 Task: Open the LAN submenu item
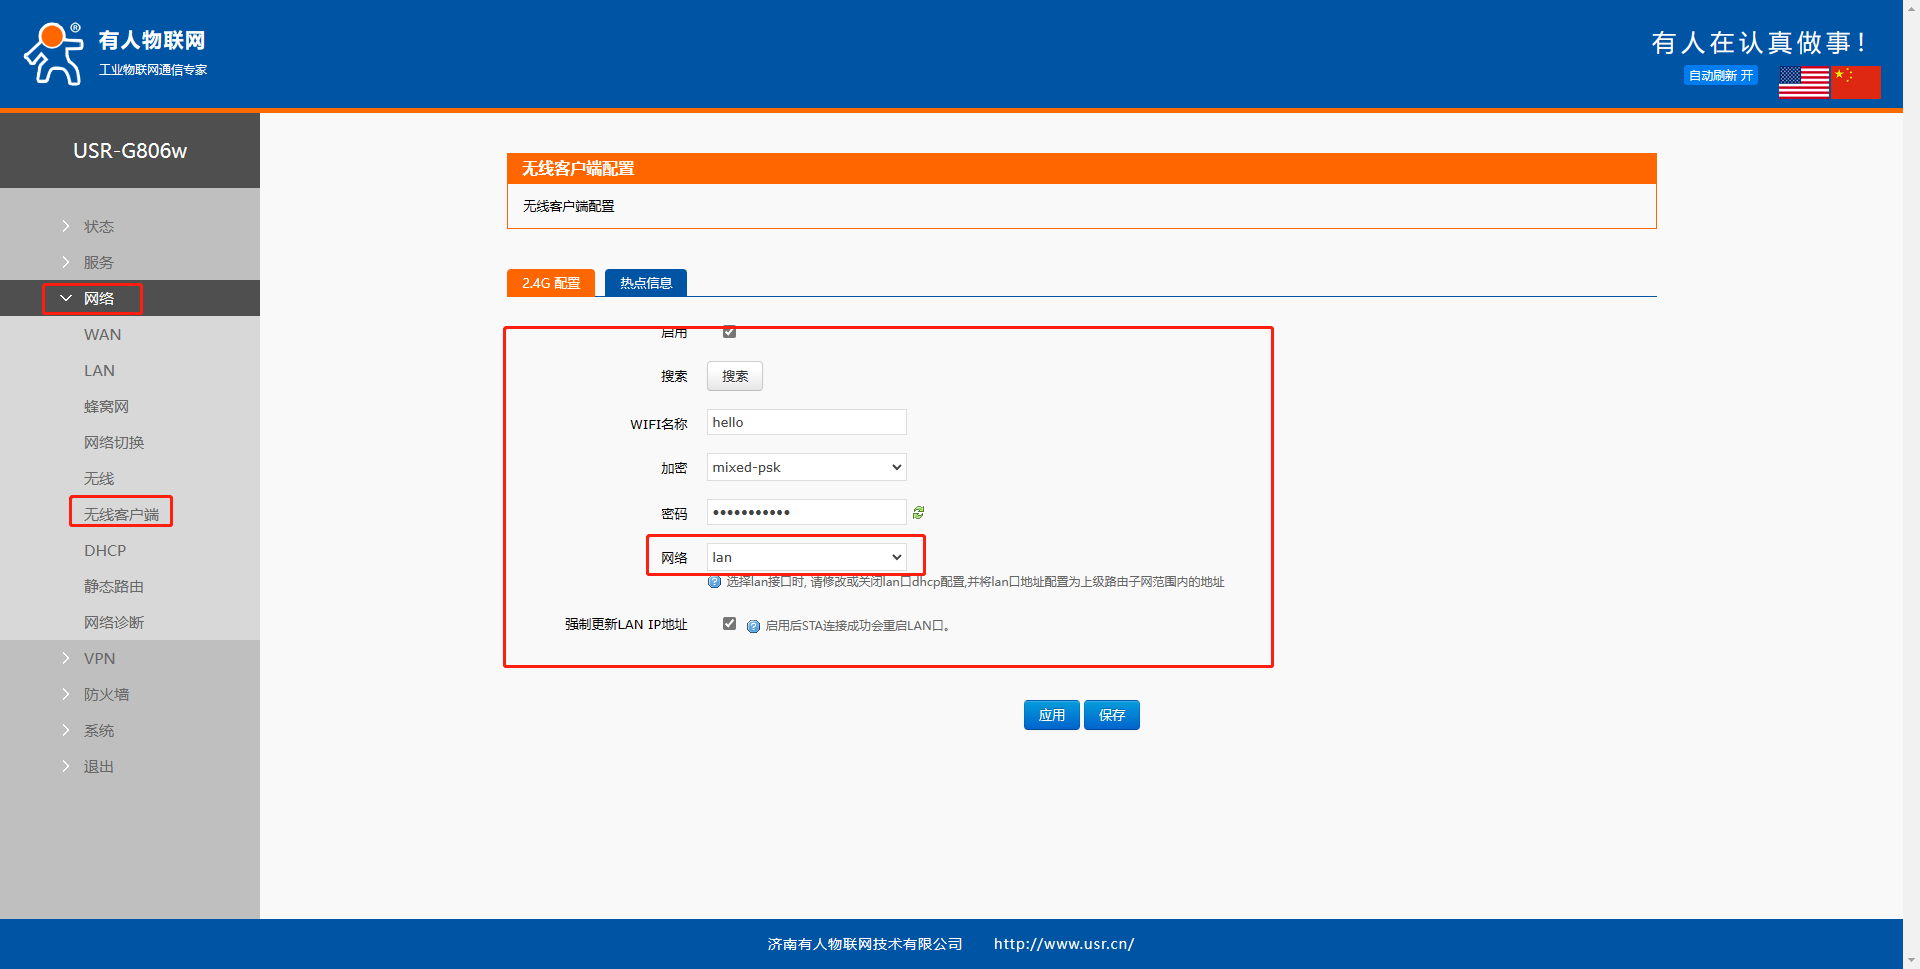click(x=99, y=370)
